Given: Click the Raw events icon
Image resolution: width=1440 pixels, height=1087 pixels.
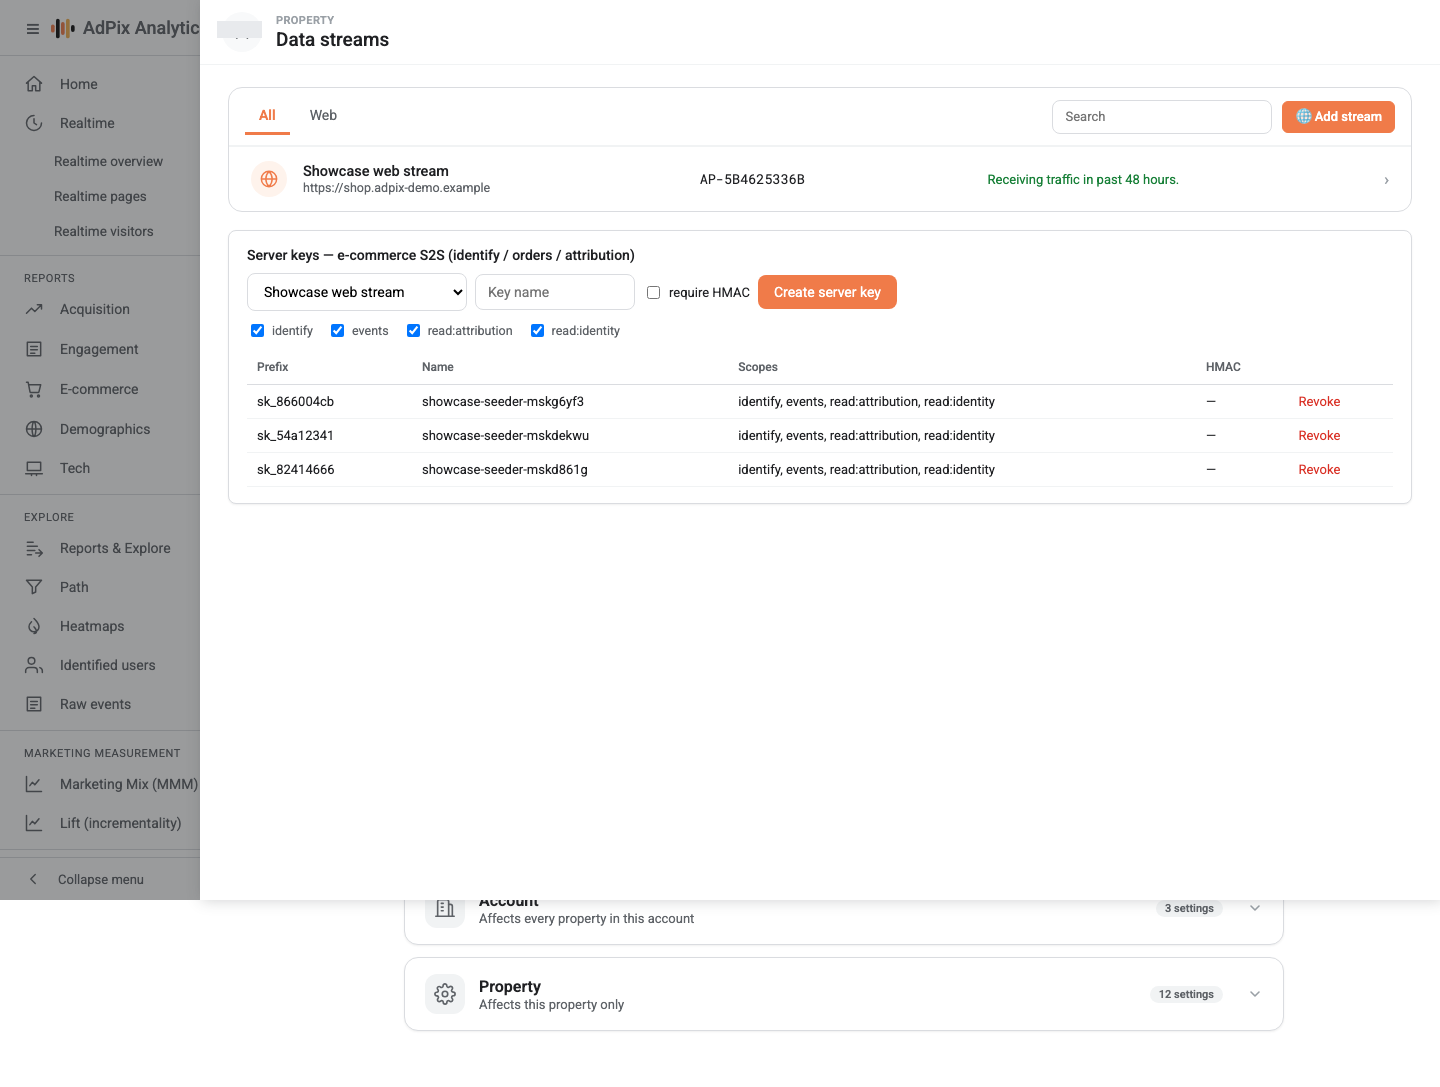Looking at the screenshot, I should click(34, 704).
